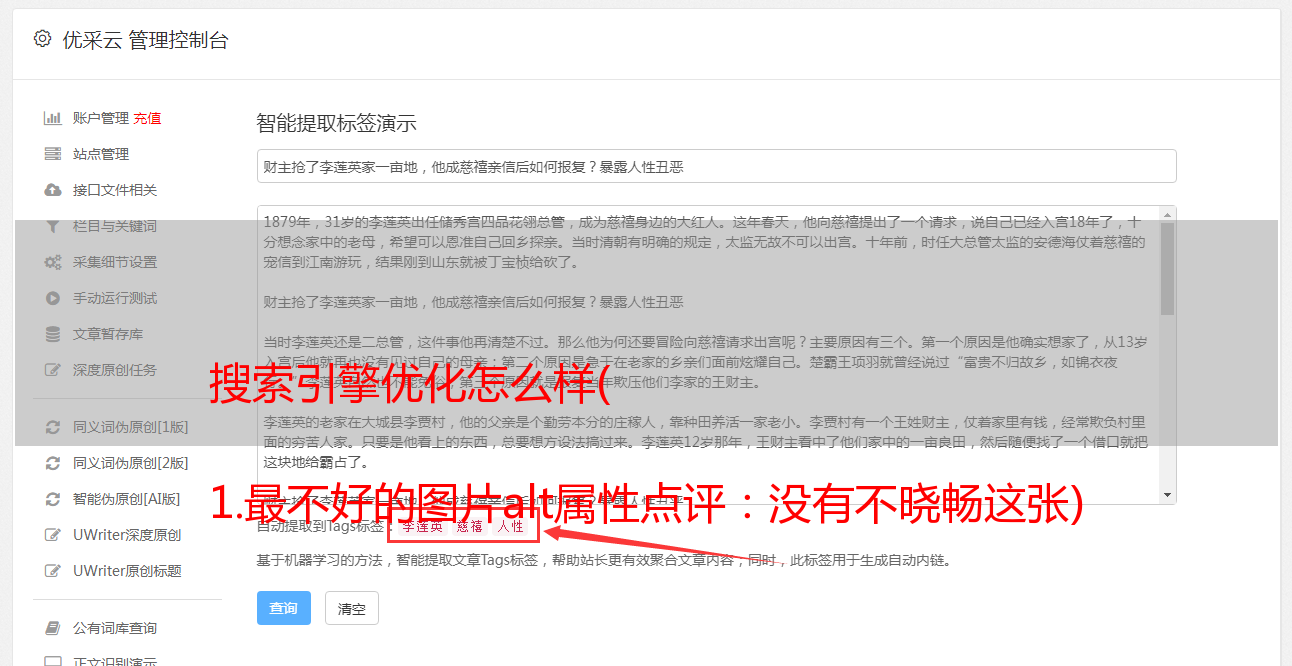Image resolution: width=1292 pixels, height=666 pixels.
Task: Open 智能伪原创[AI版] menu item
Action: [x=127, y=499]
